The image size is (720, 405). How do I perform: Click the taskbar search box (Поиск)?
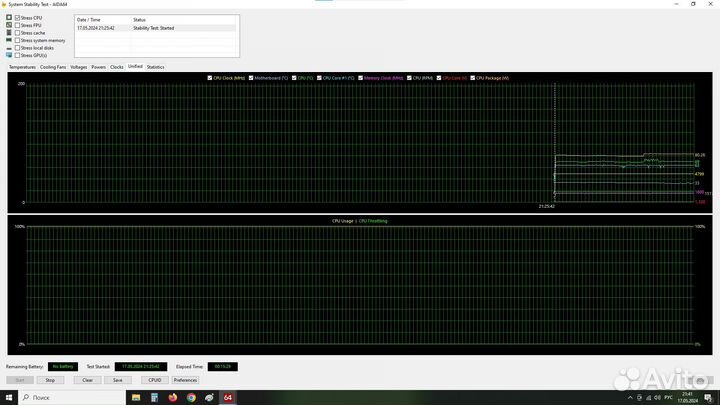[72, 398]
